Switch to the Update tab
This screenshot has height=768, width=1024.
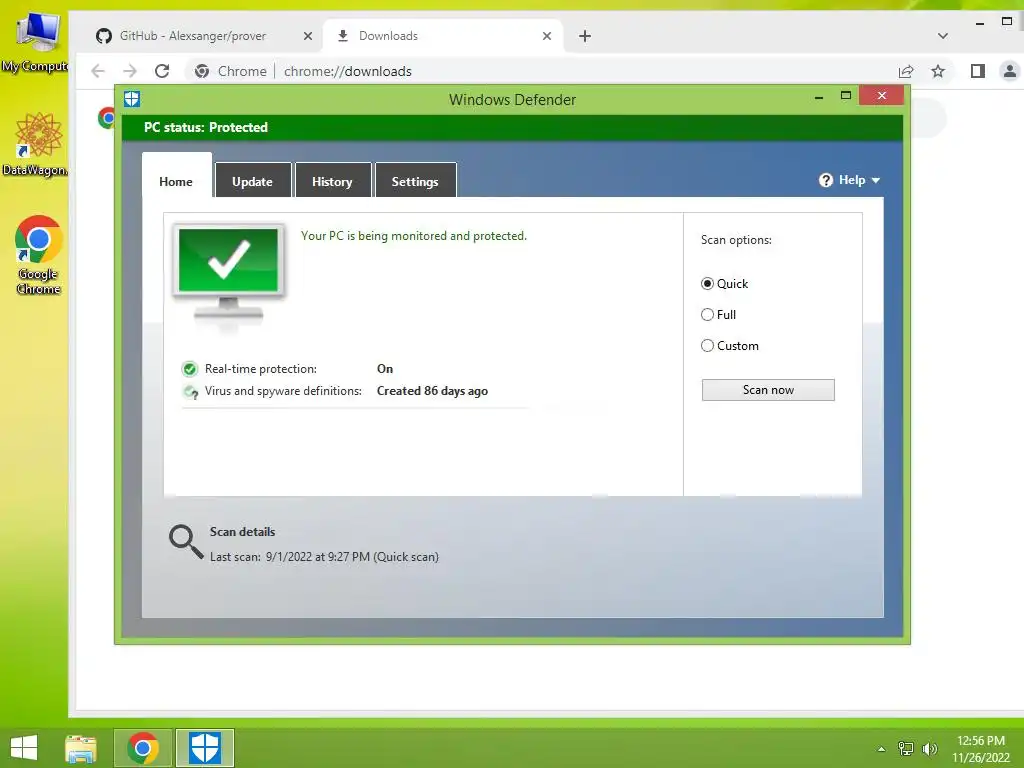click(x=253, y=182)
